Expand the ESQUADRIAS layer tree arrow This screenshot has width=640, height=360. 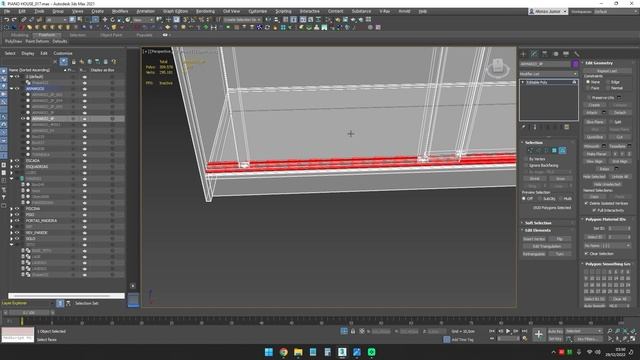point(11,167)
